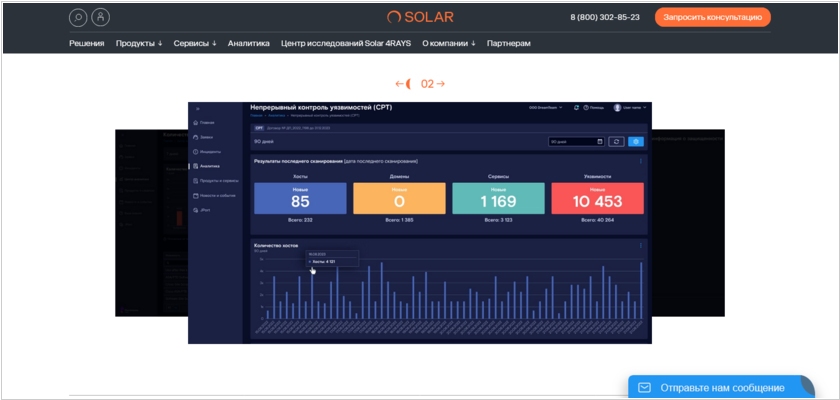
Task: Select Главная in dashboard sidebar
Action: point(204,123)
